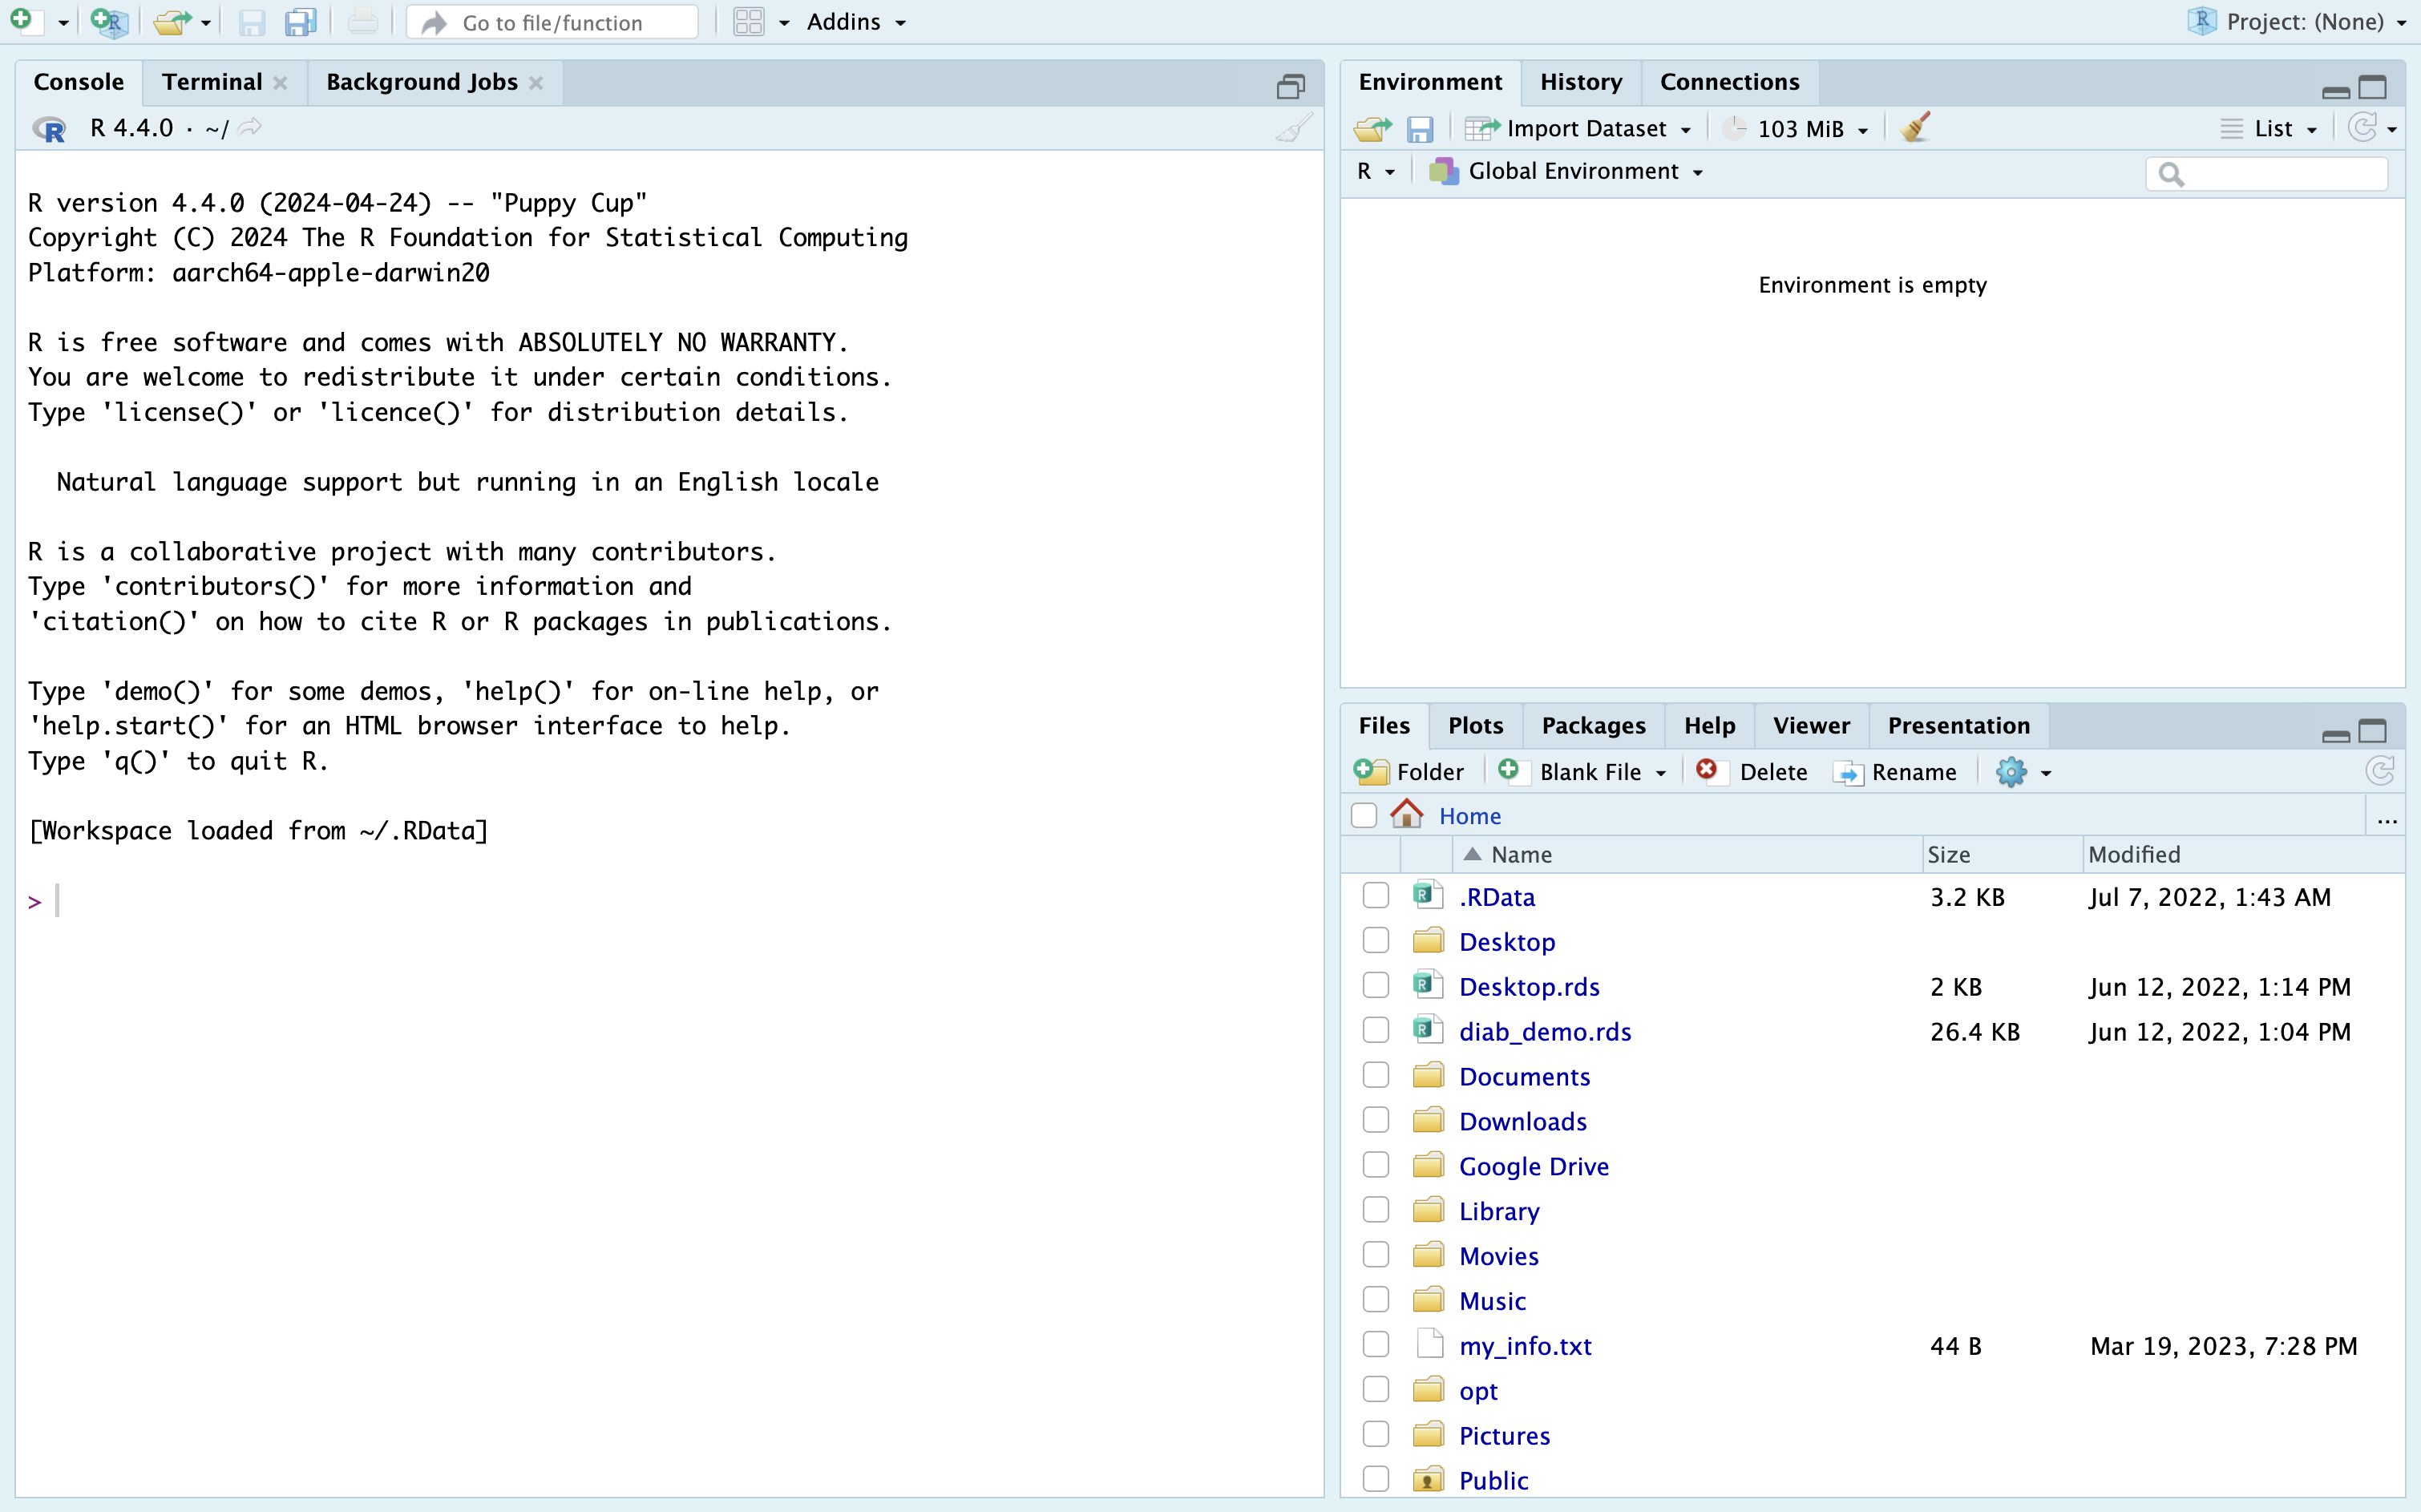This screenshot has height=1512, width=2421.
Task: Switch to the Plots tab
Action: [x=1475, y=726]
